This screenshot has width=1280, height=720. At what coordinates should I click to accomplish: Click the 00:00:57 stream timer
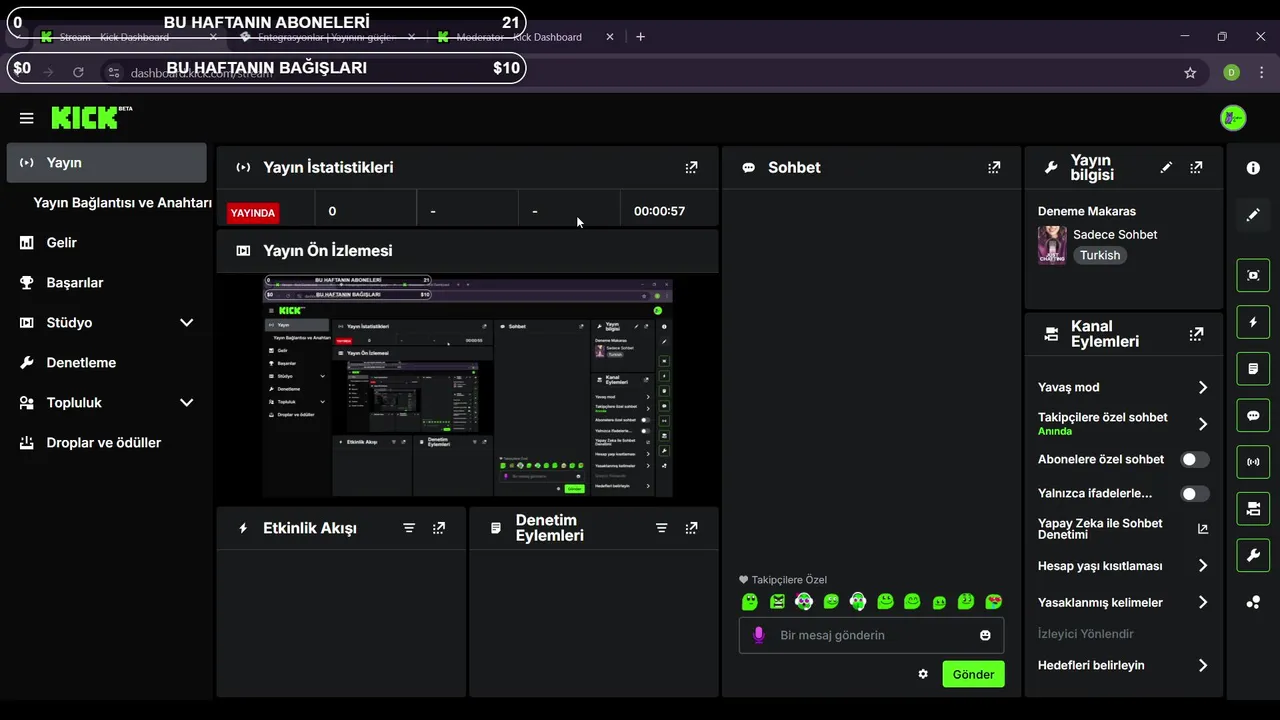pos(660,212)
